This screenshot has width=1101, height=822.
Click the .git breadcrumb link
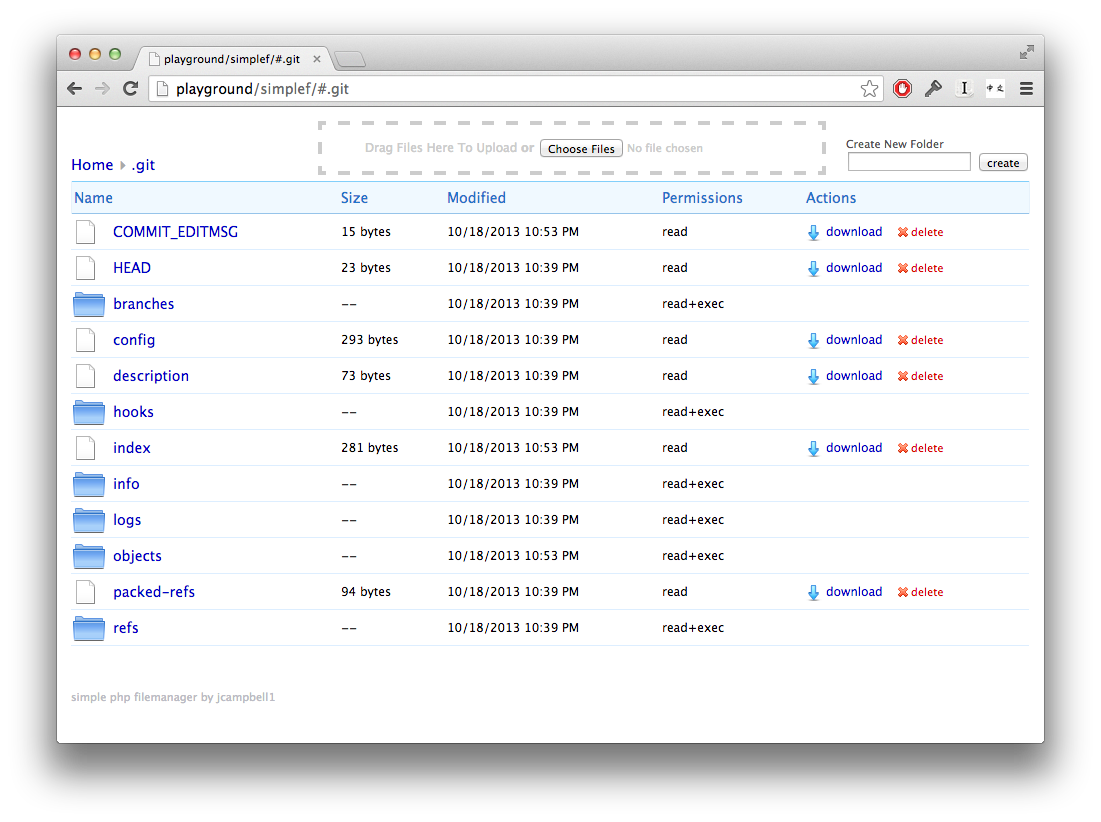tap(143, 165)
